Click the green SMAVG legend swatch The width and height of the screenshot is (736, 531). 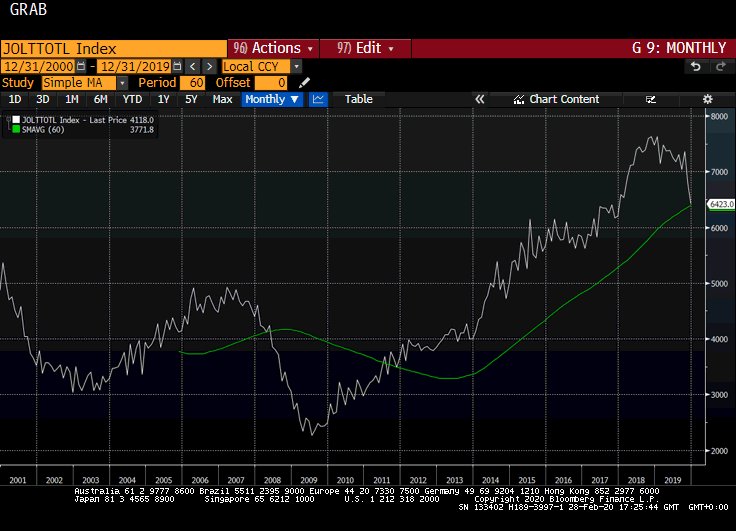(x=16, y=129)
